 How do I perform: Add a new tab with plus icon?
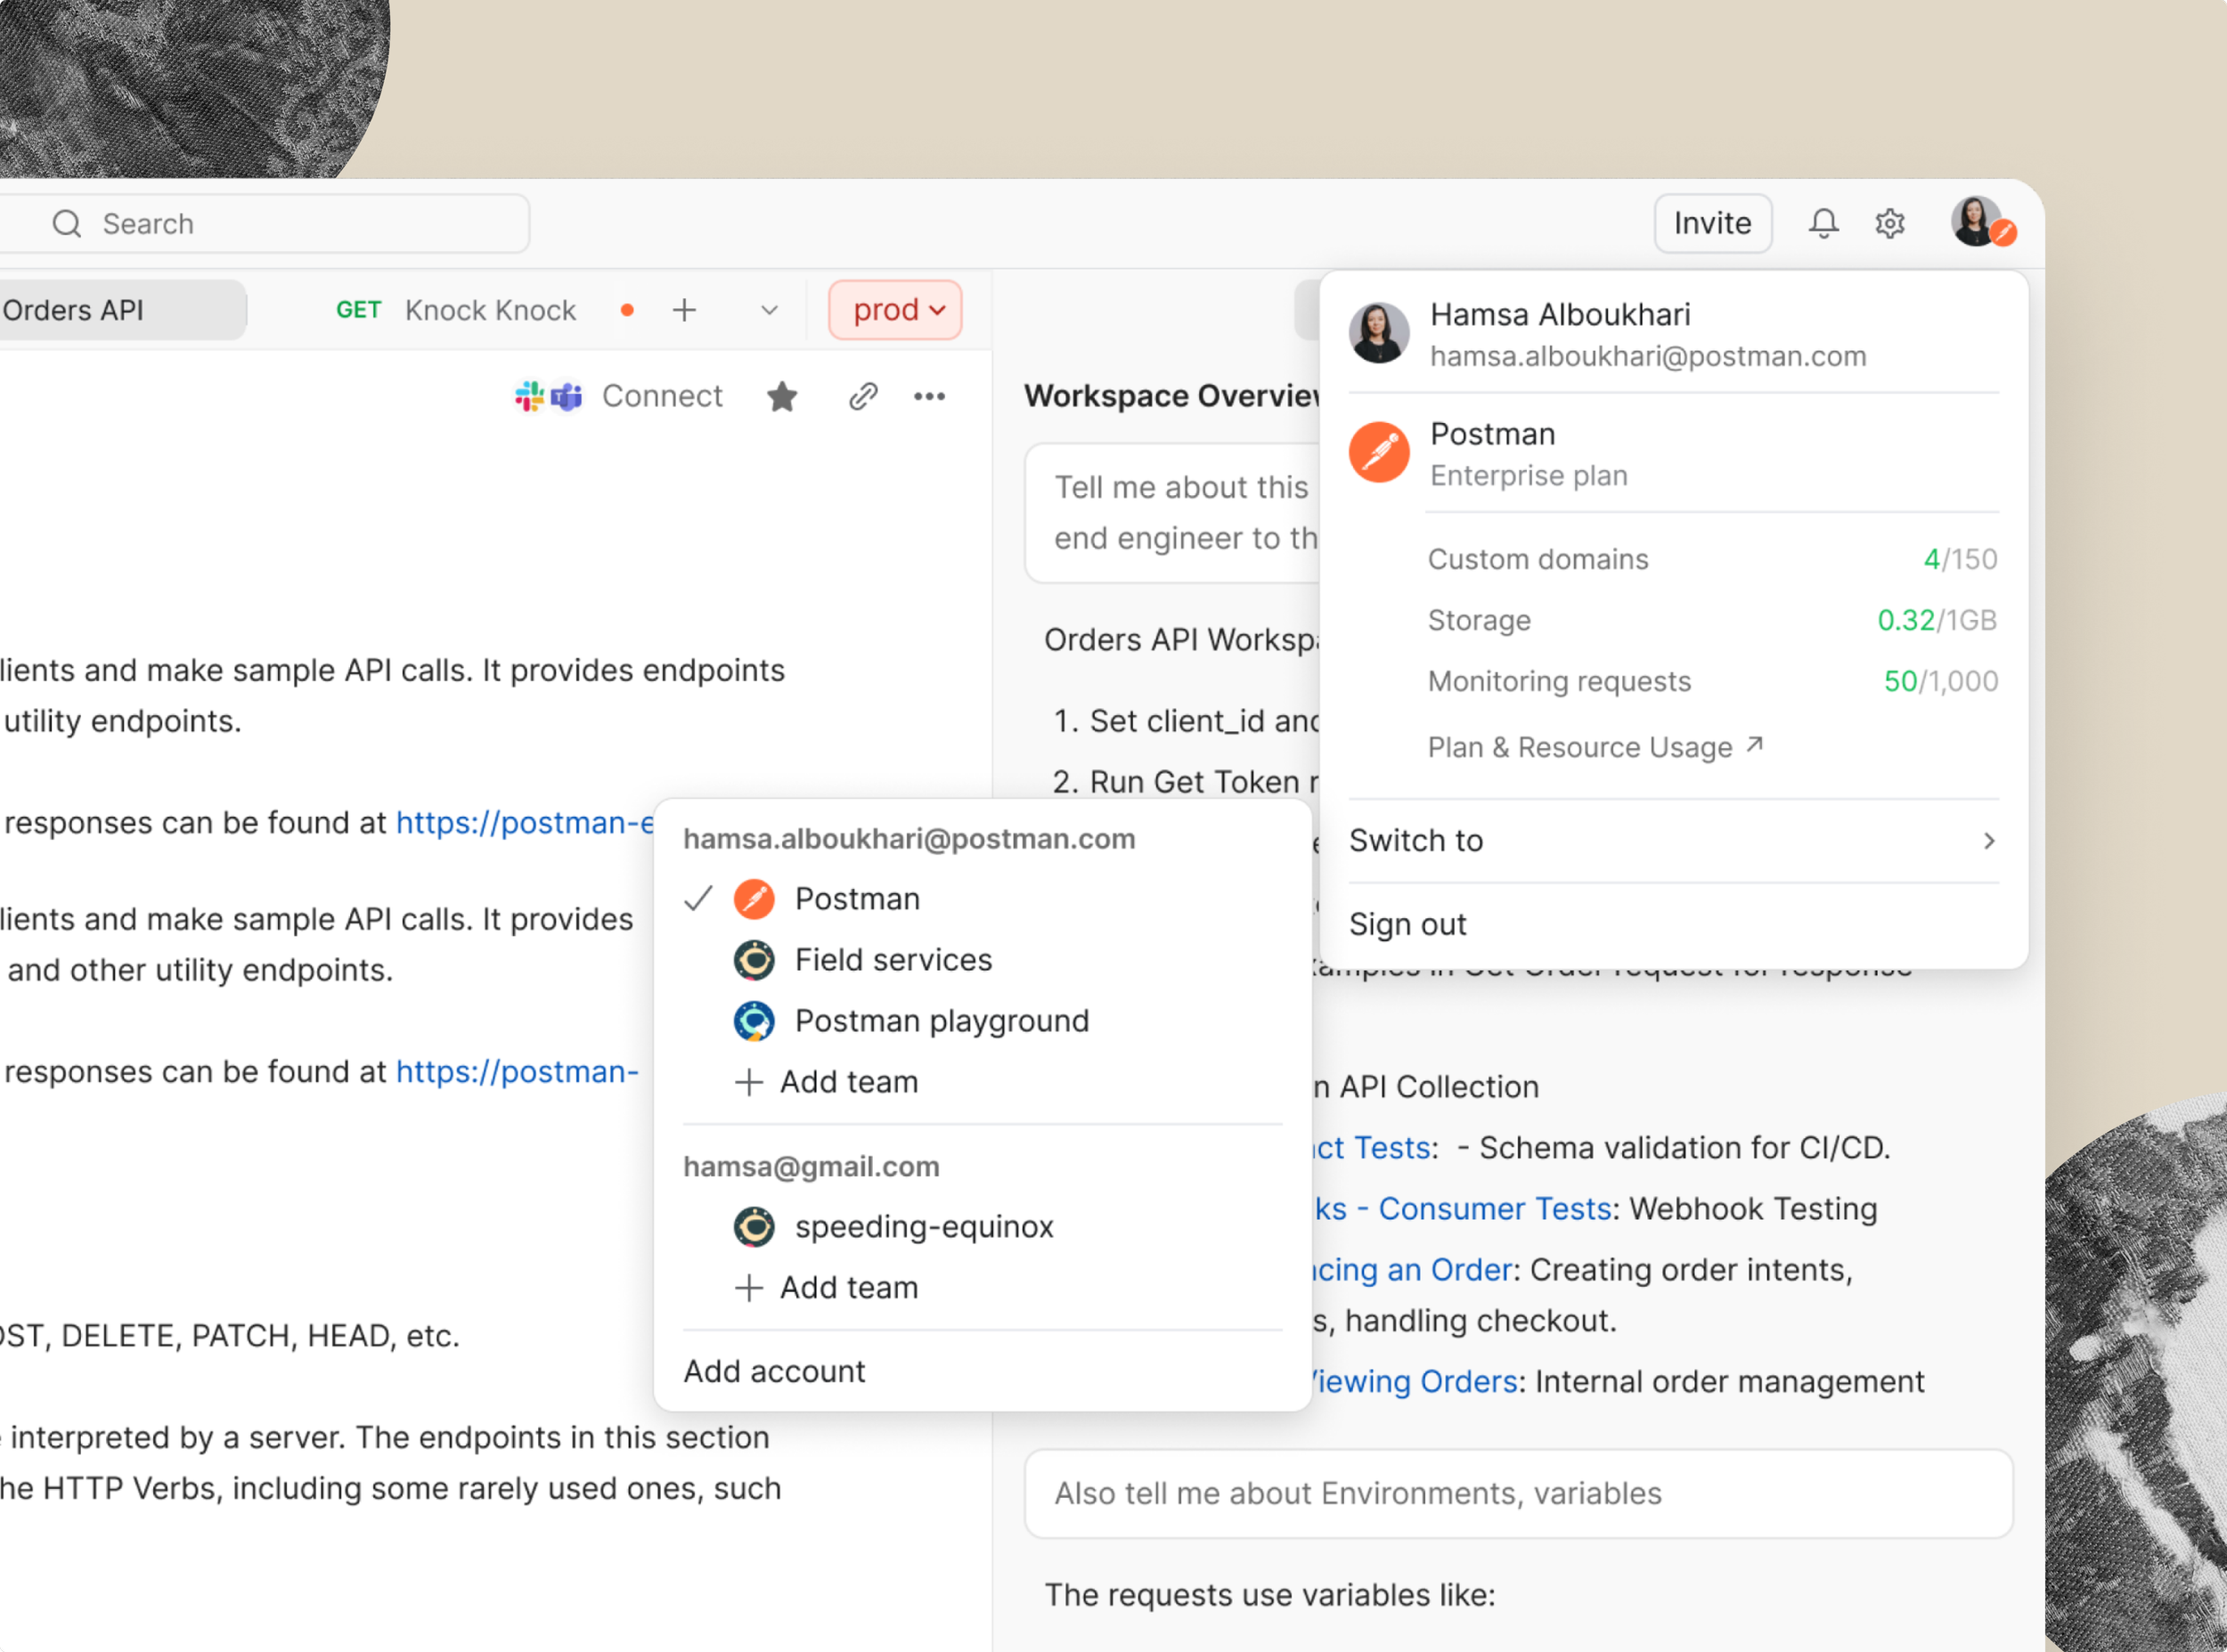684,310
